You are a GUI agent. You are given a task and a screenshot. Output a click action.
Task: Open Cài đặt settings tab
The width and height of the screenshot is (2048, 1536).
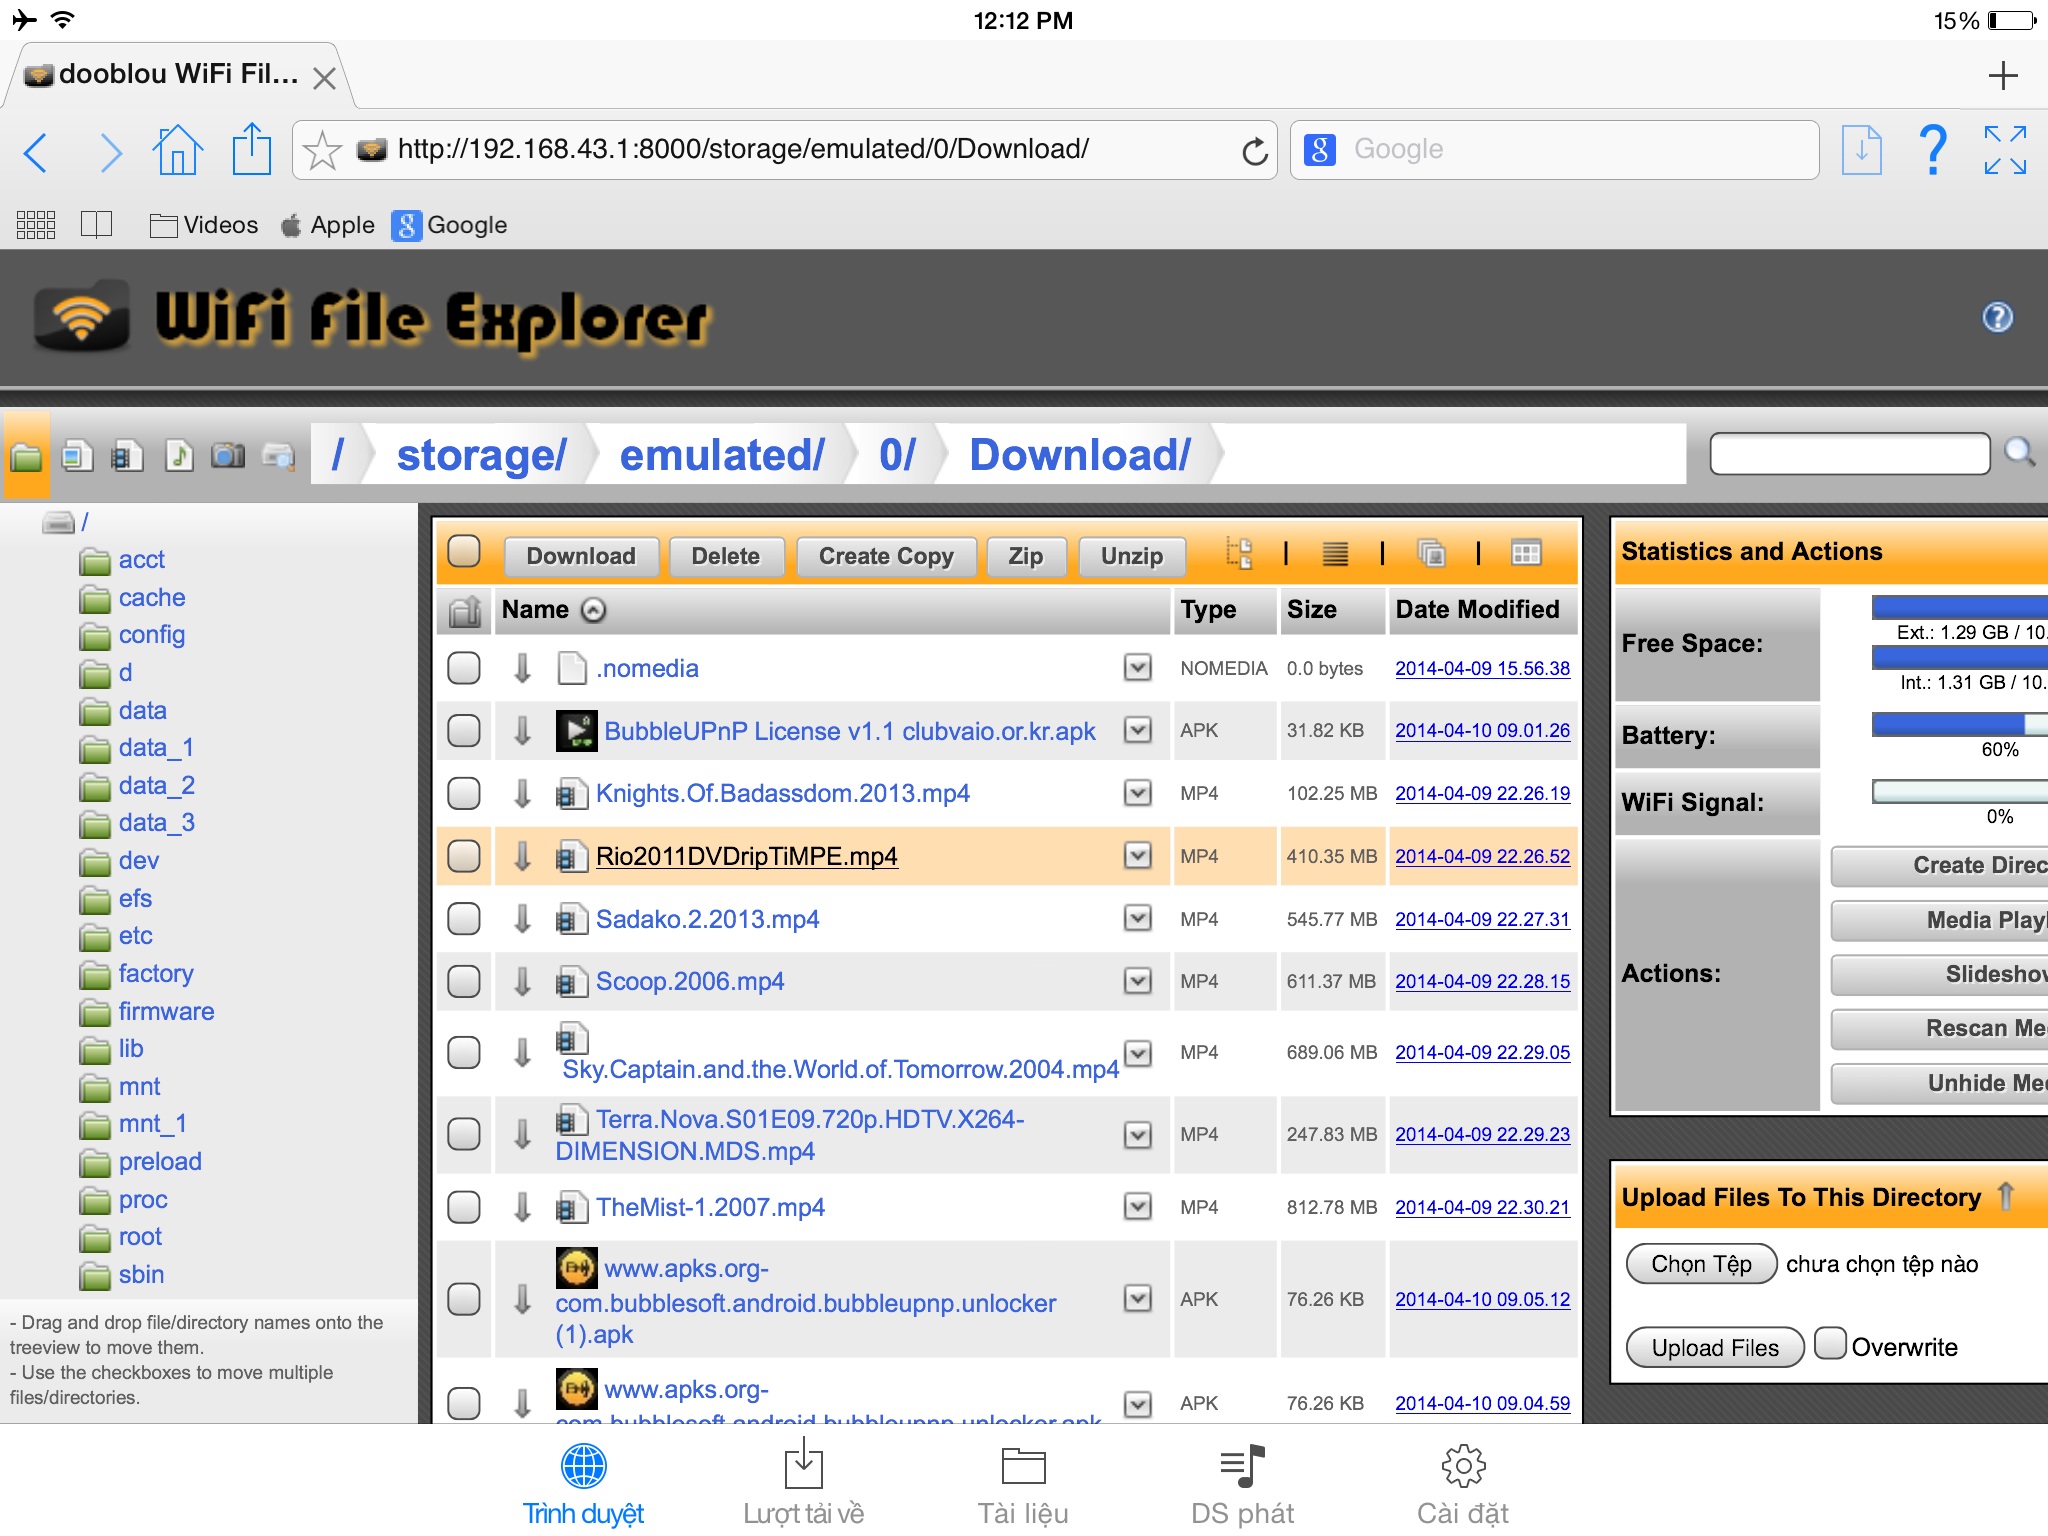[x=1463, y=1484]
